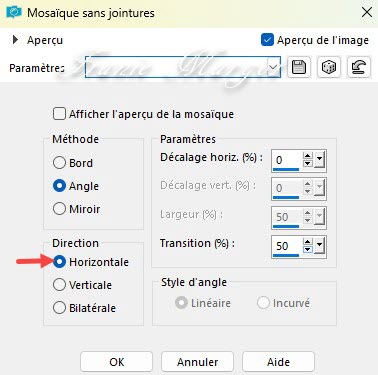Screen dimensions: 378x375
Task: Click the randomize parameters dice icon
Action: pos(329,67)
